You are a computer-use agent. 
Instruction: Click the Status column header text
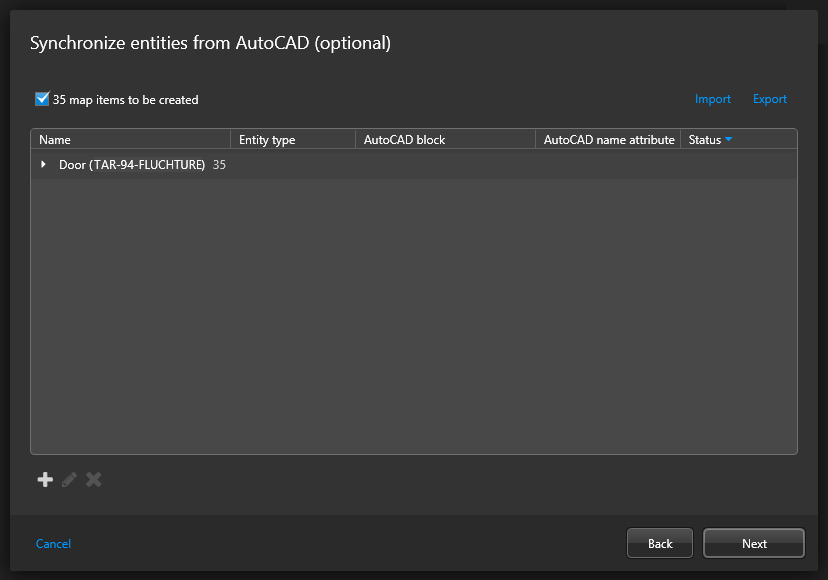click(x=704, y=140)
